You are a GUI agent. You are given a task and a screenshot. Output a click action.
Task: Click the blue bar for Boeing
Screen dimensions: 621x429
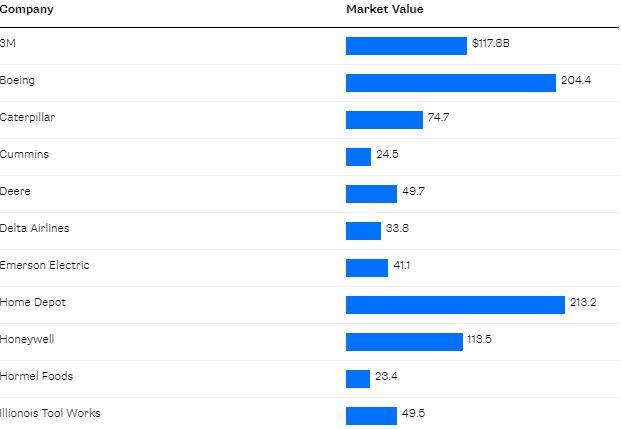450,82
